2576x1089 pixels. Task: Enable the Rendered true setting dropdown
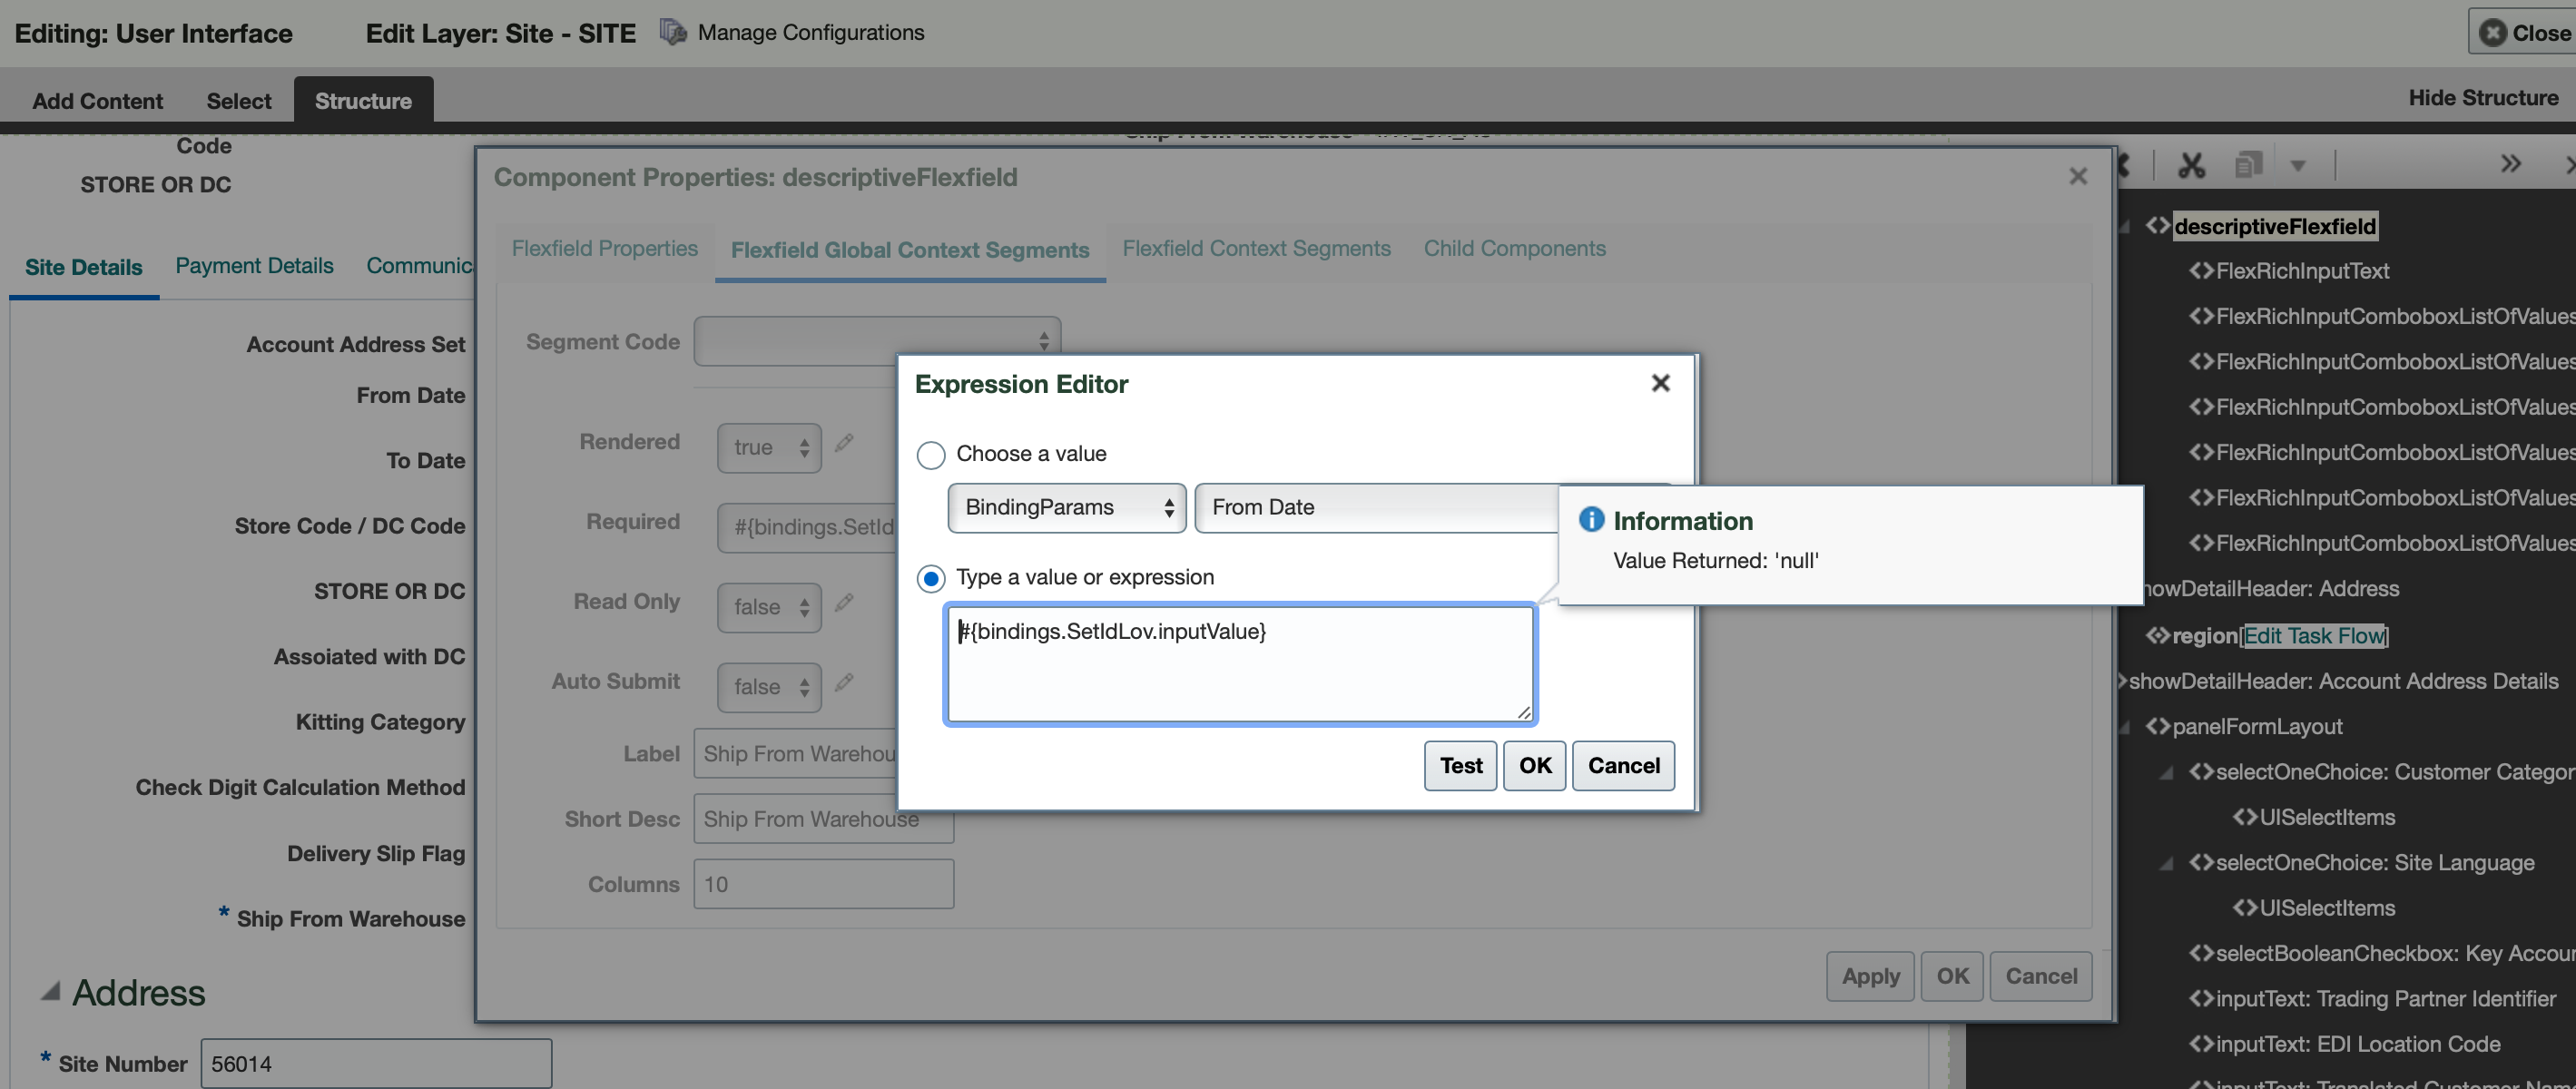coord(768,447)
